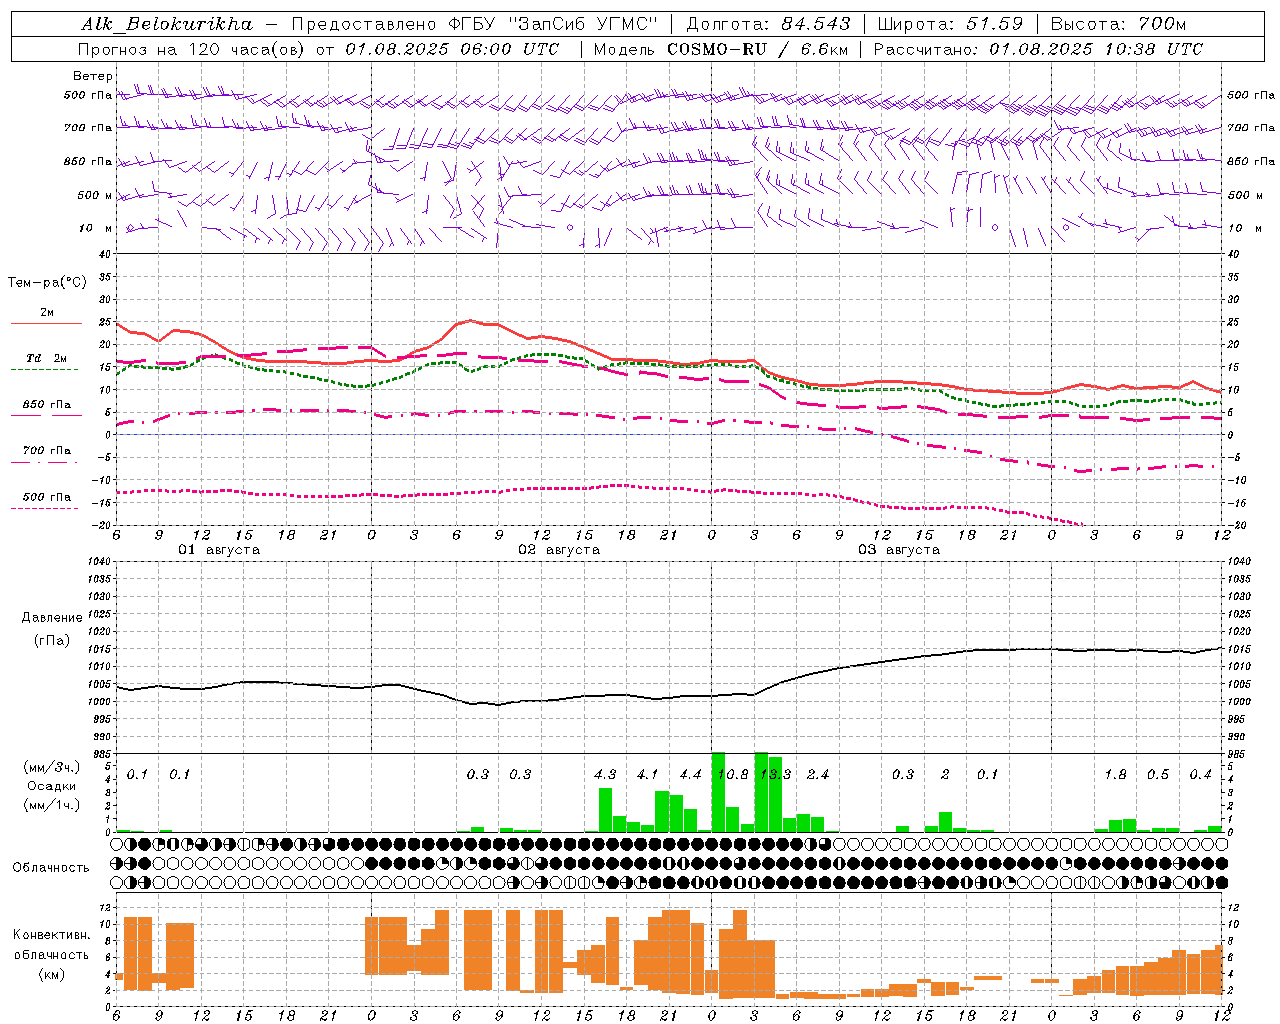Click the (мм/1ч.) precipitation unit label
Screen dimensions: 1280x1024
coord(51,805)
